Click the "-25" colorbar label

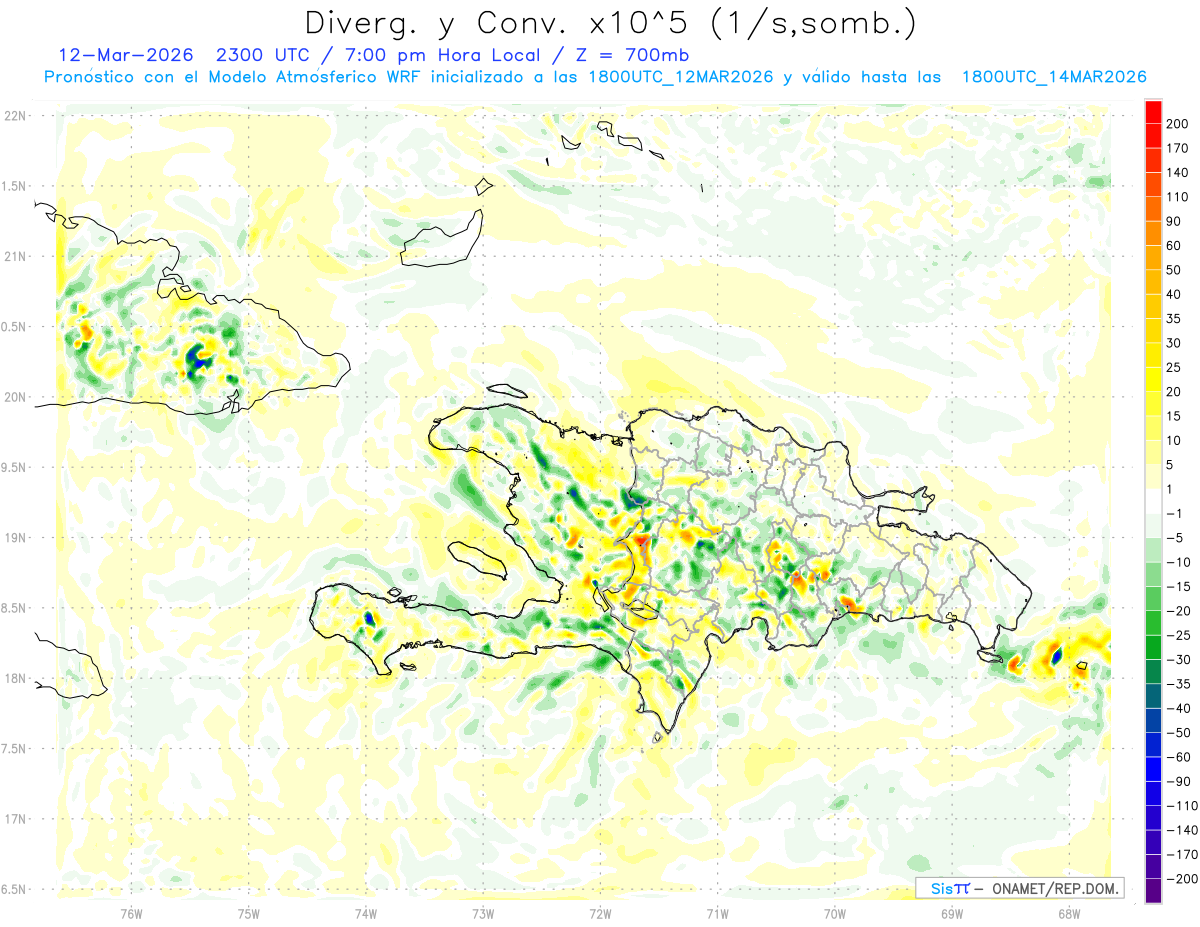[x=1178, y=635]
